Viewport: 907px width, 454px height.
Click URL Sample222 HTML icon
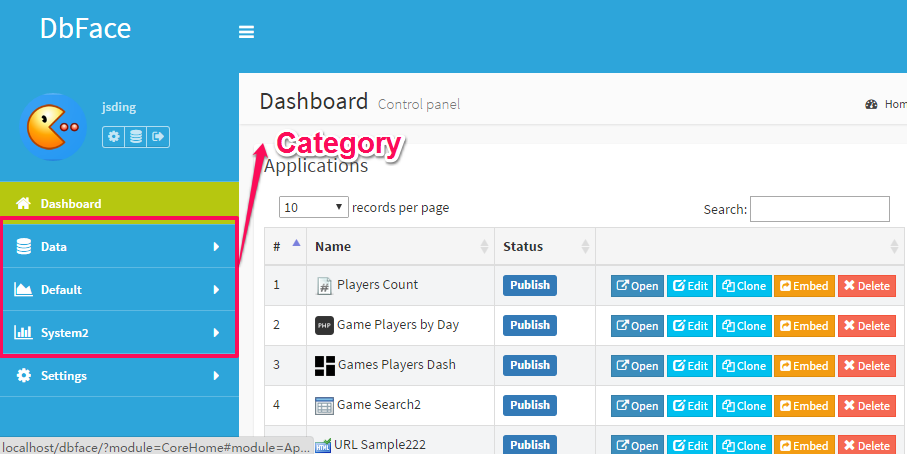[323, 445]
